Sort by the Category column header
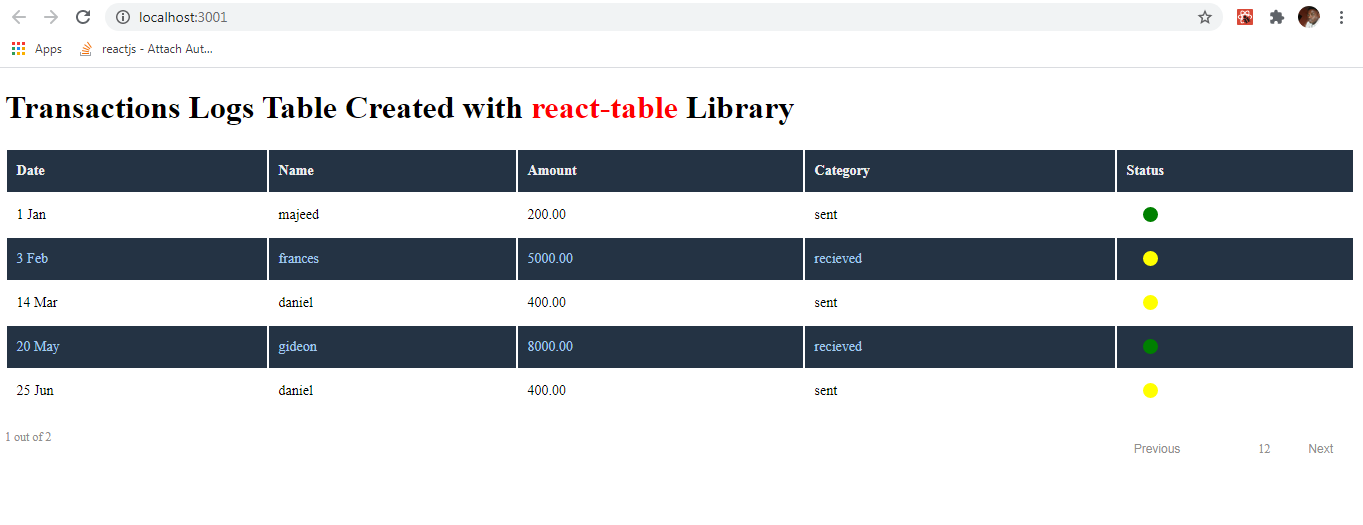Viewport: 1363px width, 525px height. (960, 171)
